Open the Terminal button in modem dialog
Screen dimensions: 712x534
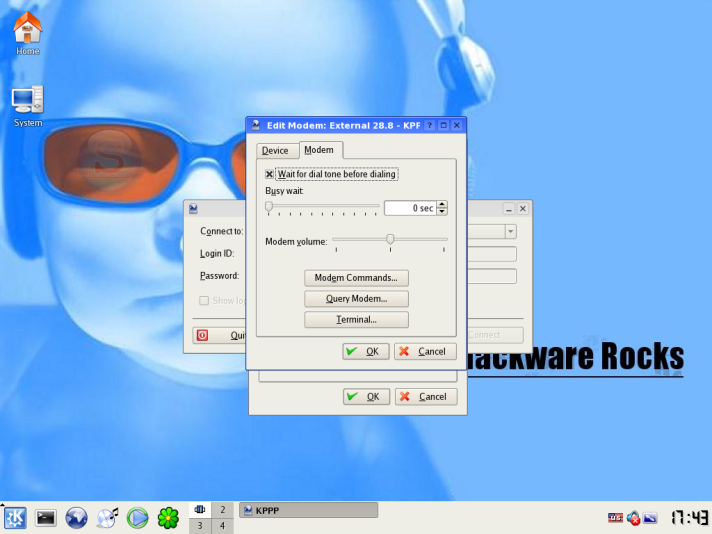click(x=356, y=320)
